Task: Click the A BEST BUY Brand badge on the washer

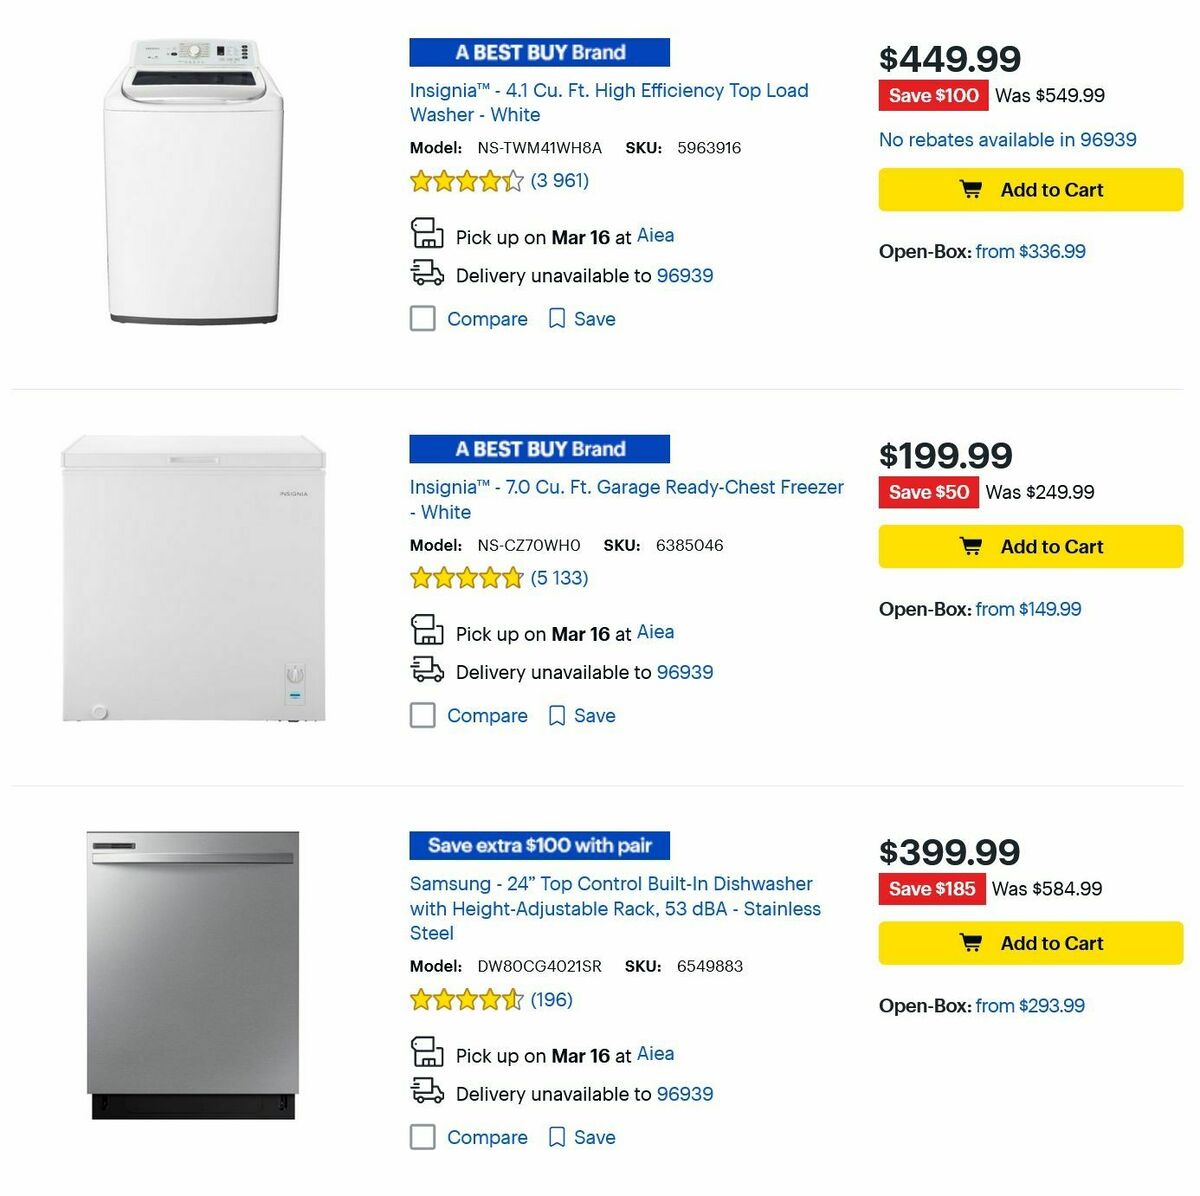Action: 538,52
